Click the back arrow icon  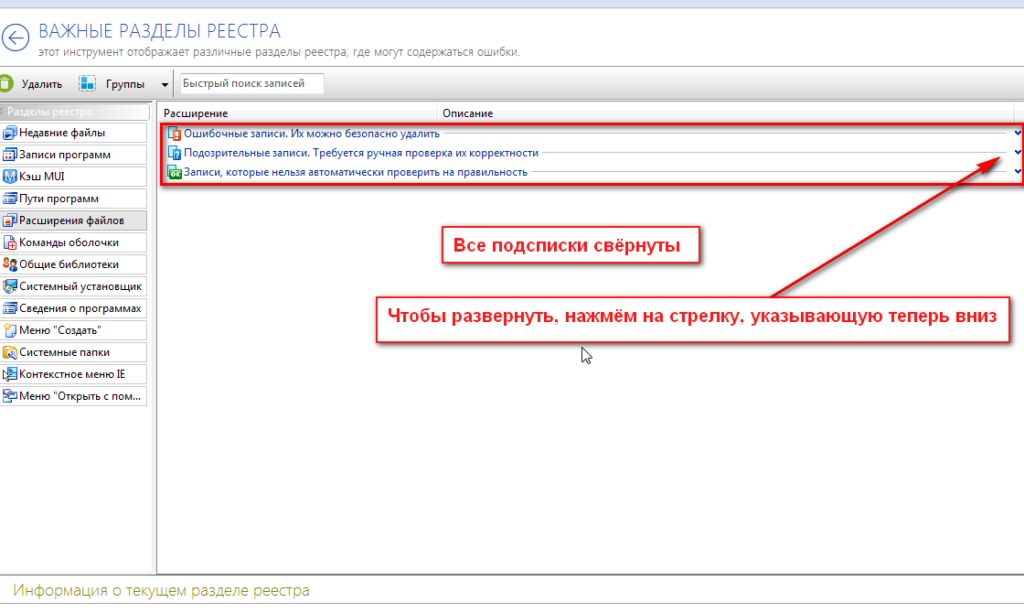click(15, 39)
